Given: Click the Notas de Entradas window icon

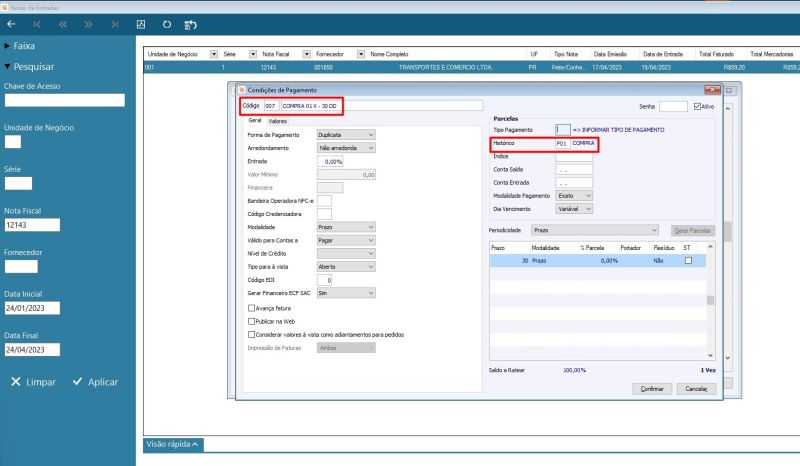Looking at the screenshot, I should tap(5, 7).
